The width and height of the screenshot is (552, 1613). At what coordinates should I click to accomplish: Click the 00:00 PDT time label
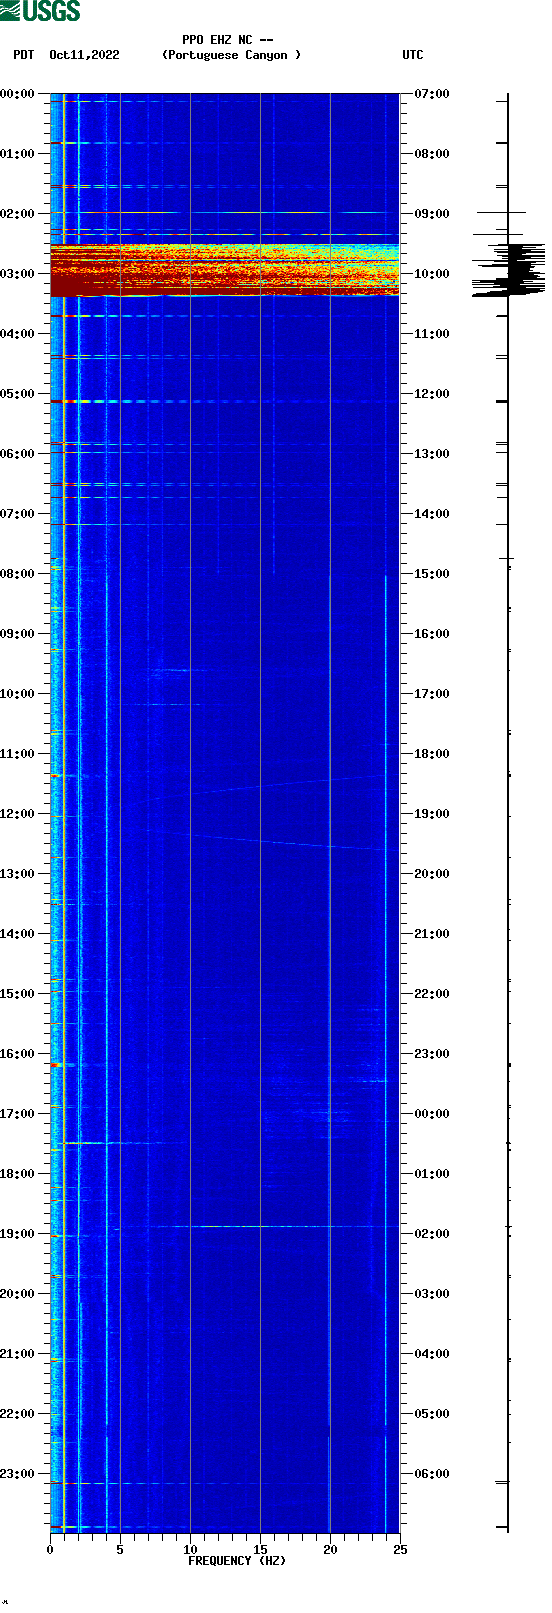click(18, 94)
